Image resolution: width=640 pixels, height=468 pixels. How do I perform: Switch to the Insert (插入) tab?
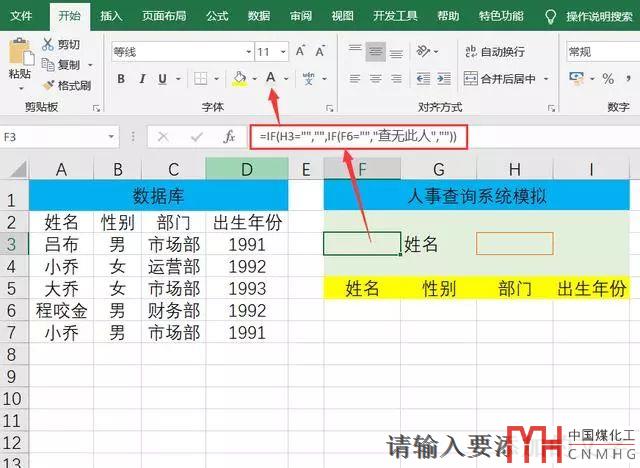click(x=111, y=16)
